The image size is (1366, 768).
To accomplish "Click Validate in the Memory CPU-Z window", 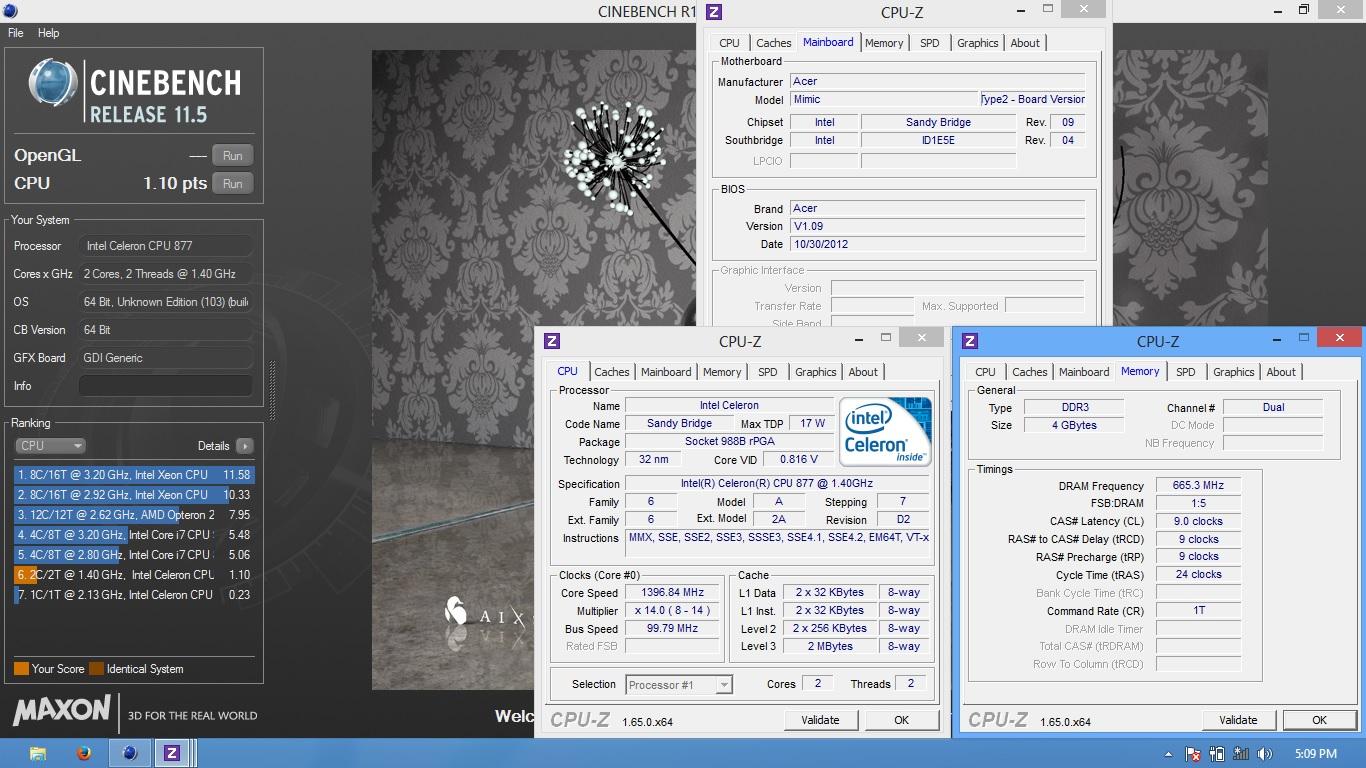I will click(1238, 720).
